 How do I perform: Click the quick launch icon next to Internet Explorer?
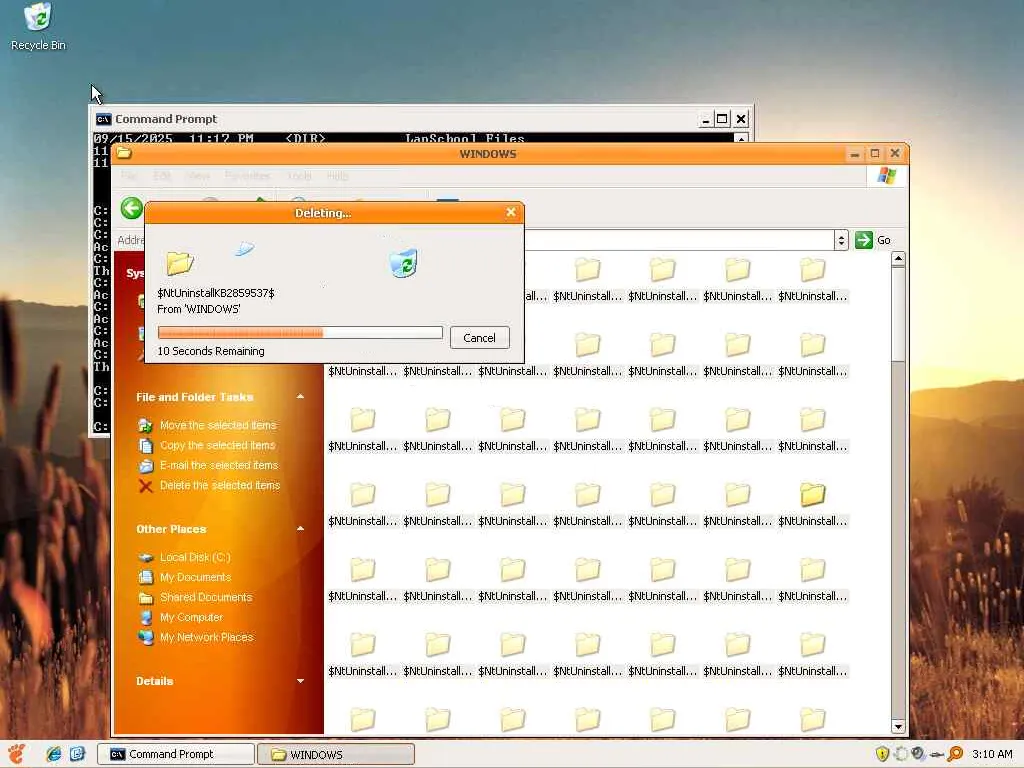(77, 754)
